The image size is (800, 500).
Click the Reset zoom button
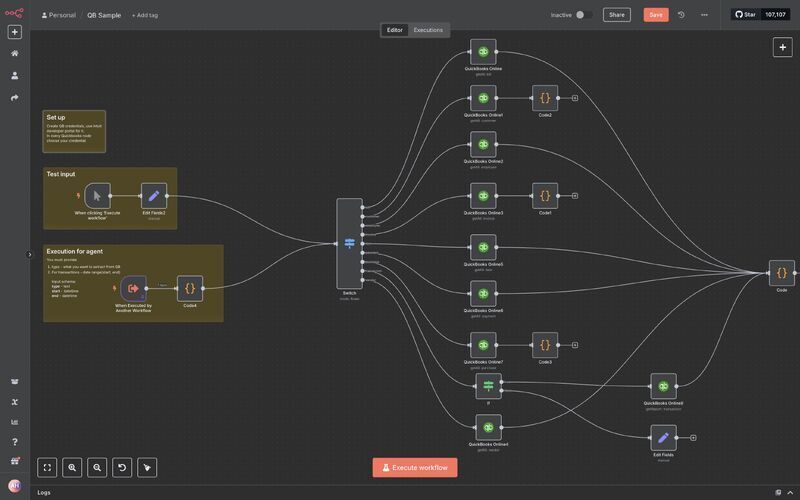point(122,467)
